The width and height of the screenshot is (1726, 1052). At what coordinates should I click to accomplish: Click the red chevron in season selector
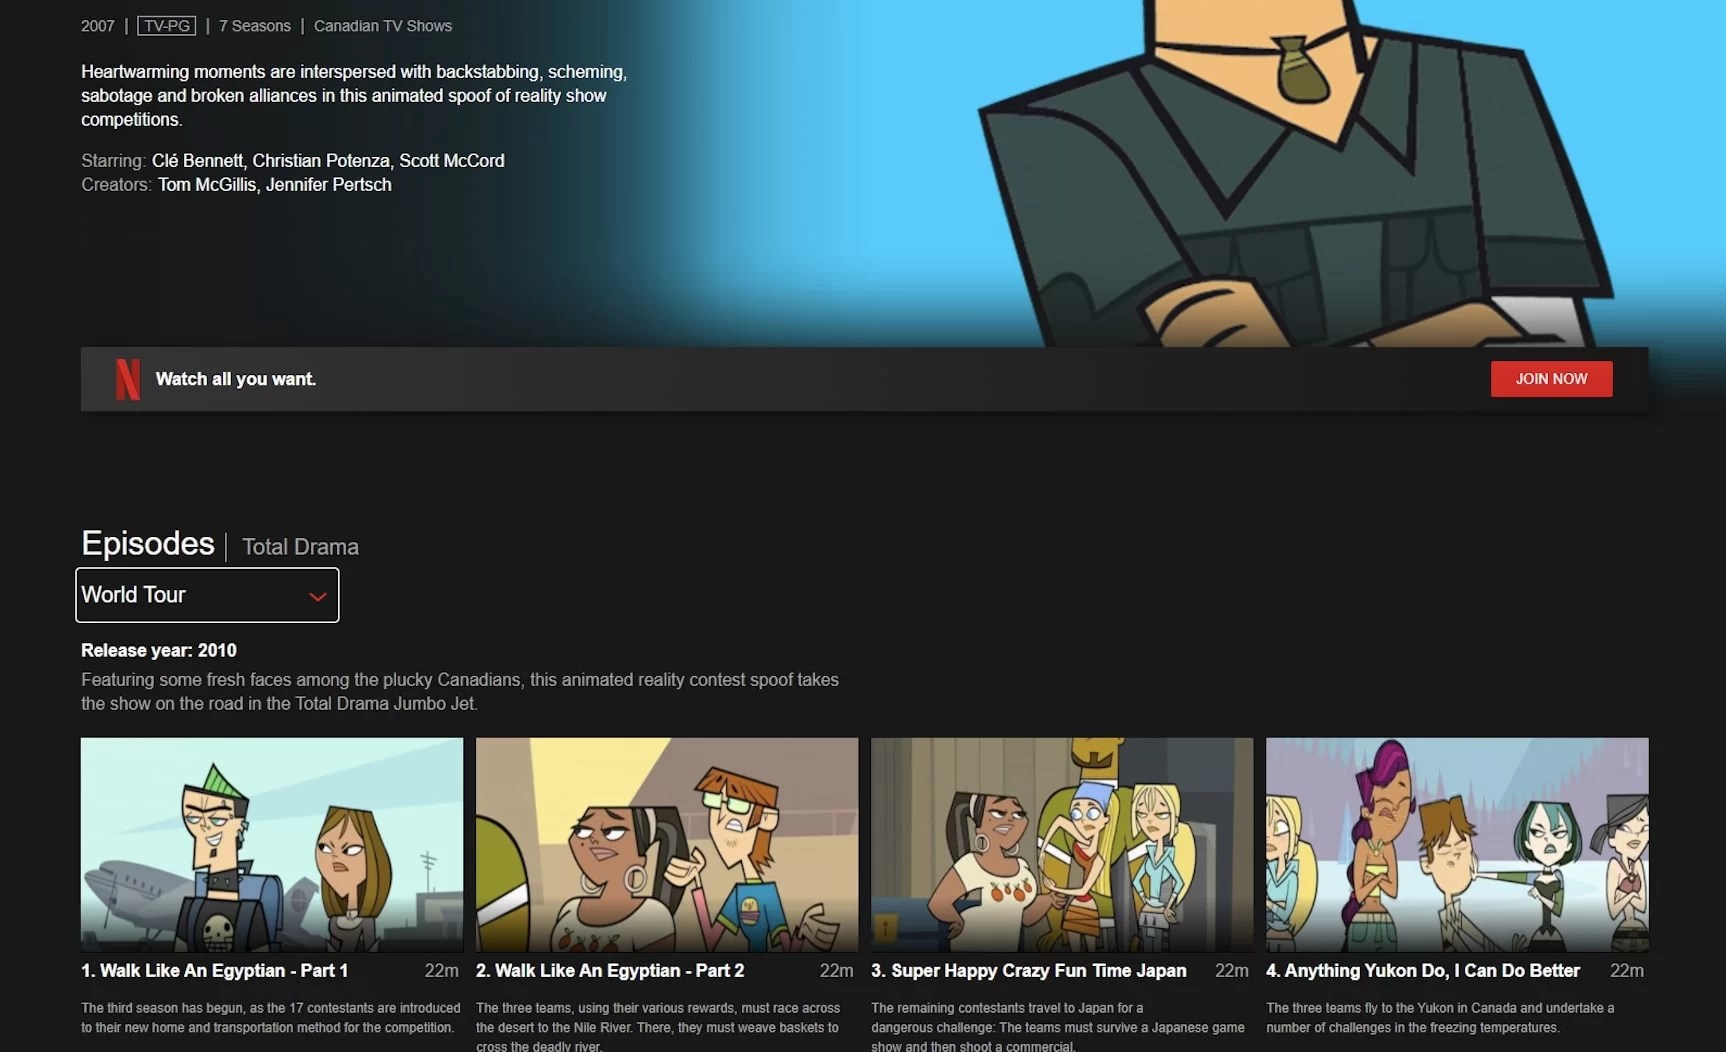click(x=318, y=596)
